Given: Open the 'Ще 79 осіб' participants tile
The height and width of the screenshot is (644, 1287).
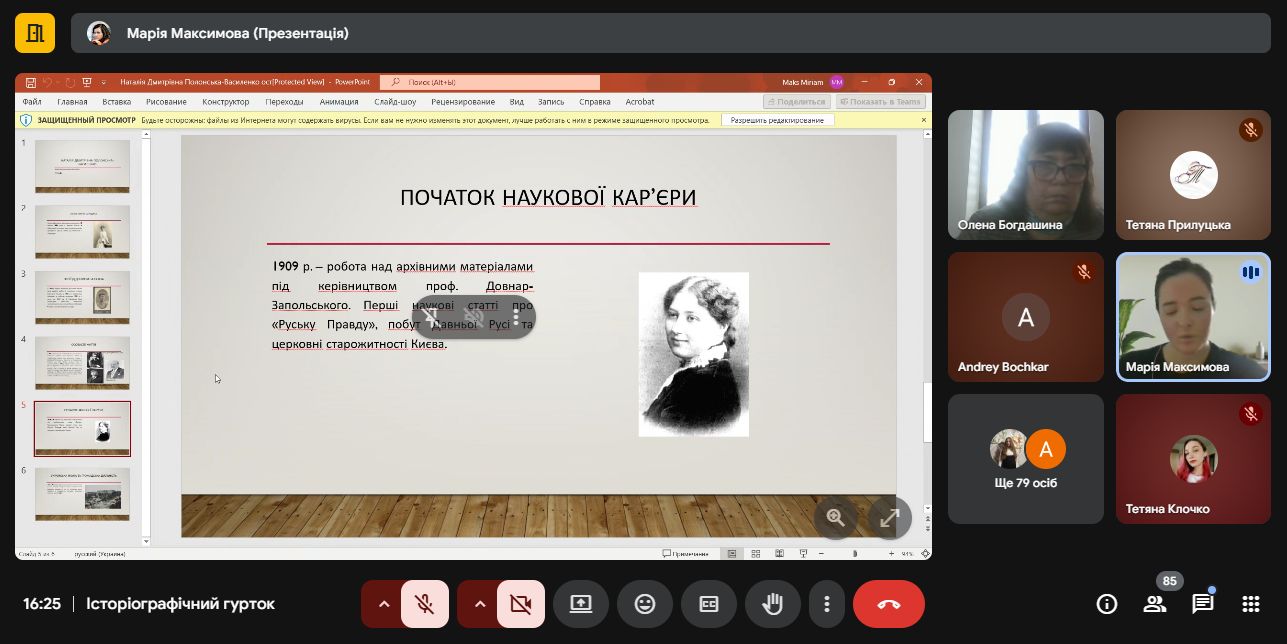Looking at the screenshot, I should point(1025,459).
